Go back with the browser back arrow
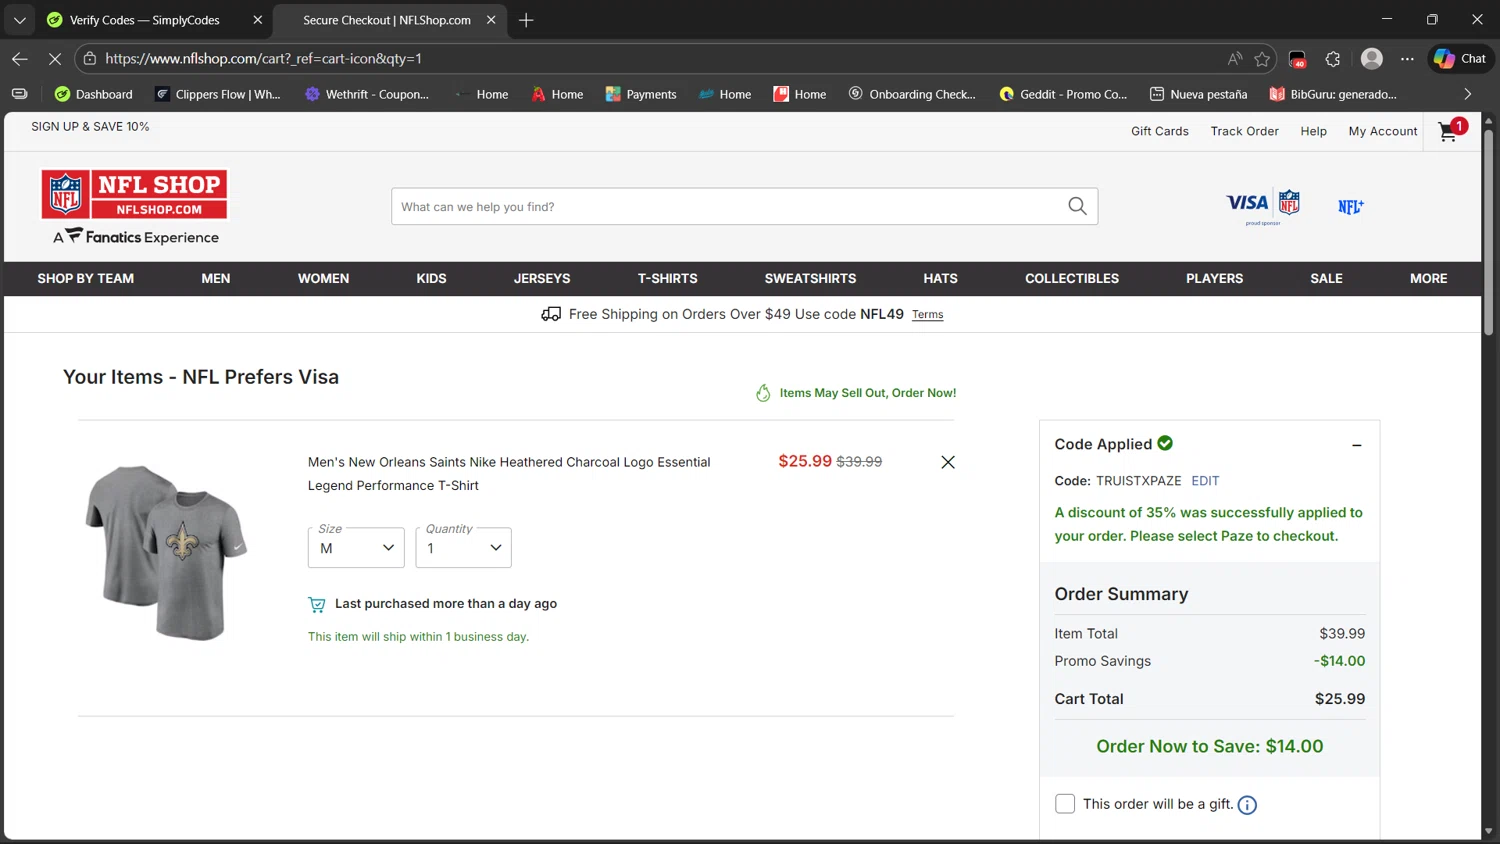 pos(20,59)
